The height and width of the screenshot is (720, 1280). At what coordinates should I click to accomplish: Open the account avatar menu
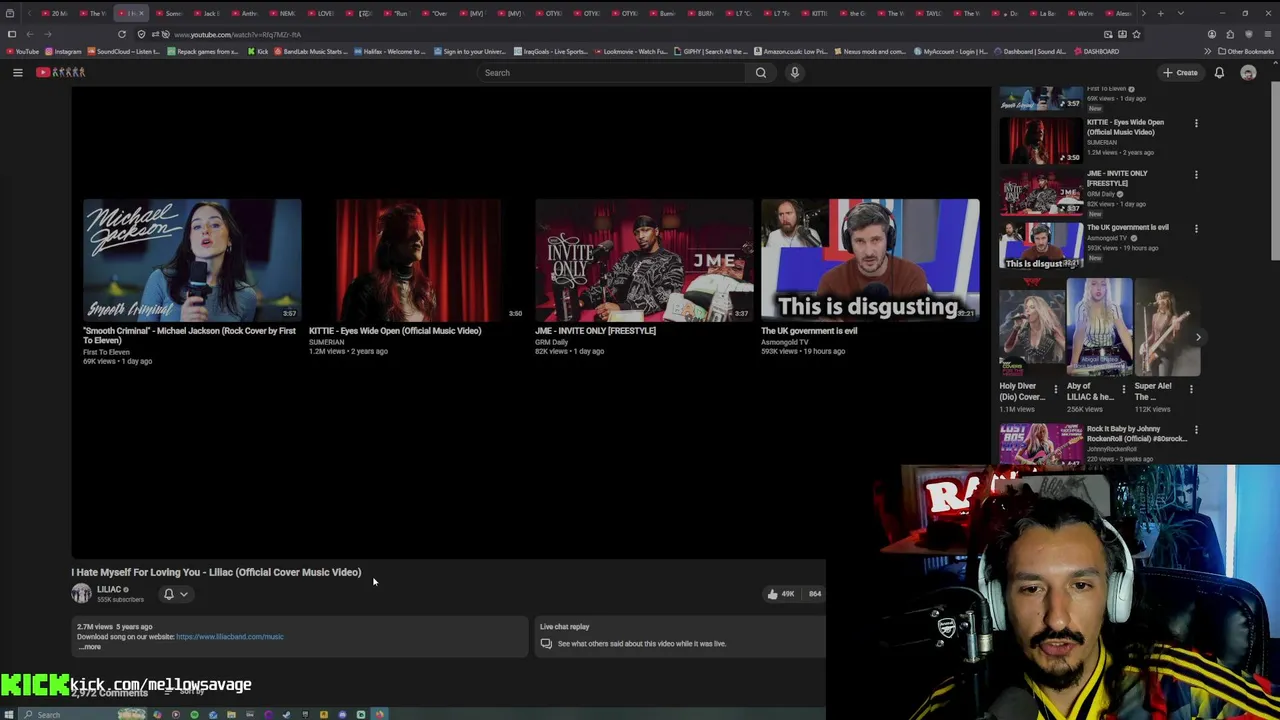pyautogui.click(x=1248, y=72)
